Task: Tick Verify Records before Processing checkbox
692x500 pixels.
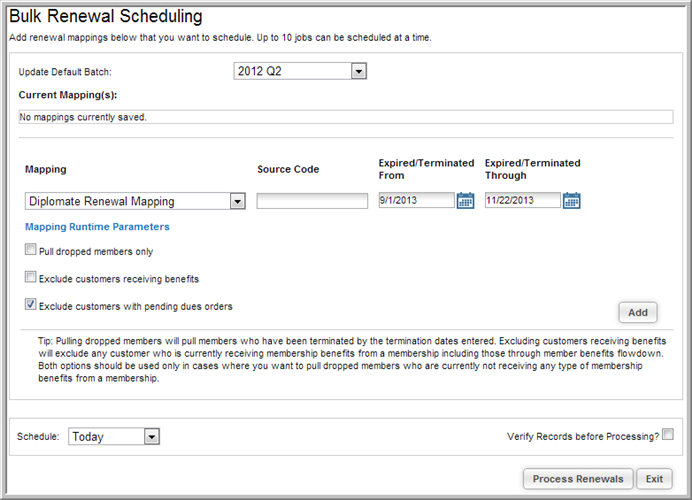Action: [668, 434]
